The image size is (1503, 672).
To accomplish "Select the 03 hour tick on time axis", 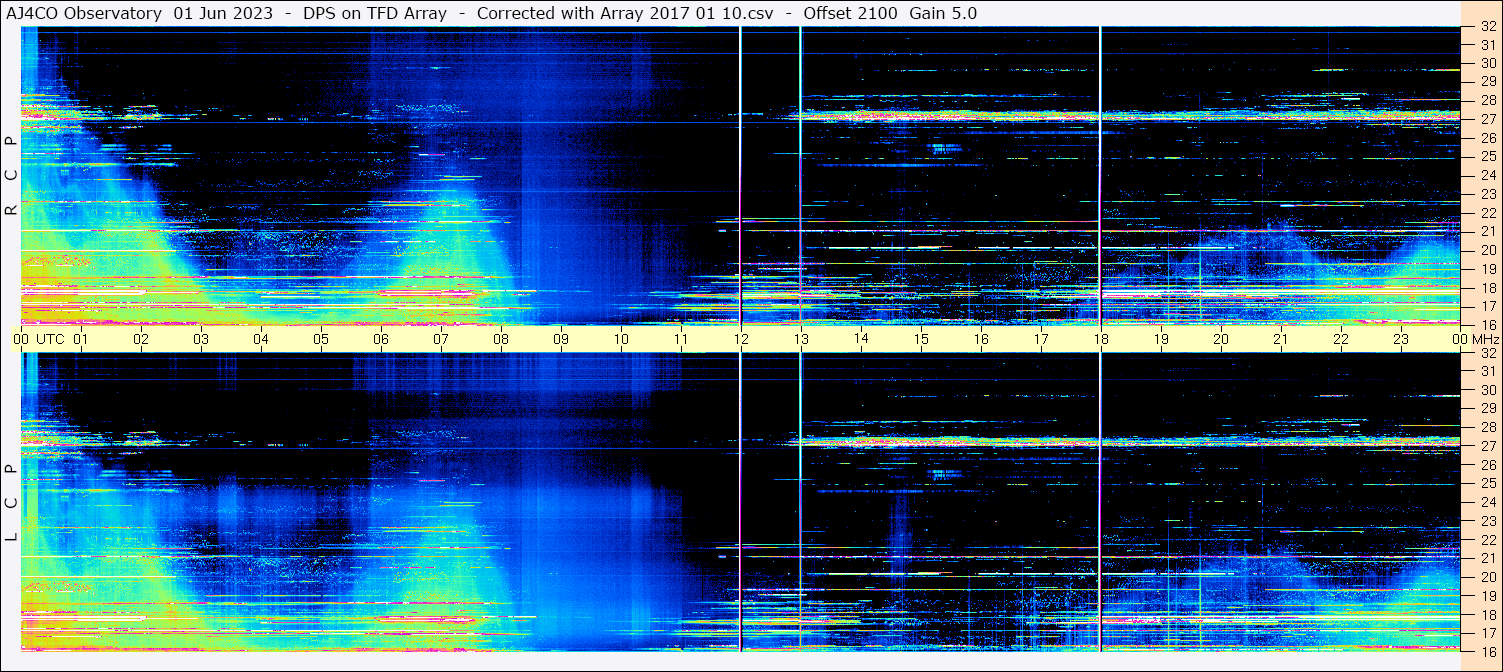I will point(201,339).
